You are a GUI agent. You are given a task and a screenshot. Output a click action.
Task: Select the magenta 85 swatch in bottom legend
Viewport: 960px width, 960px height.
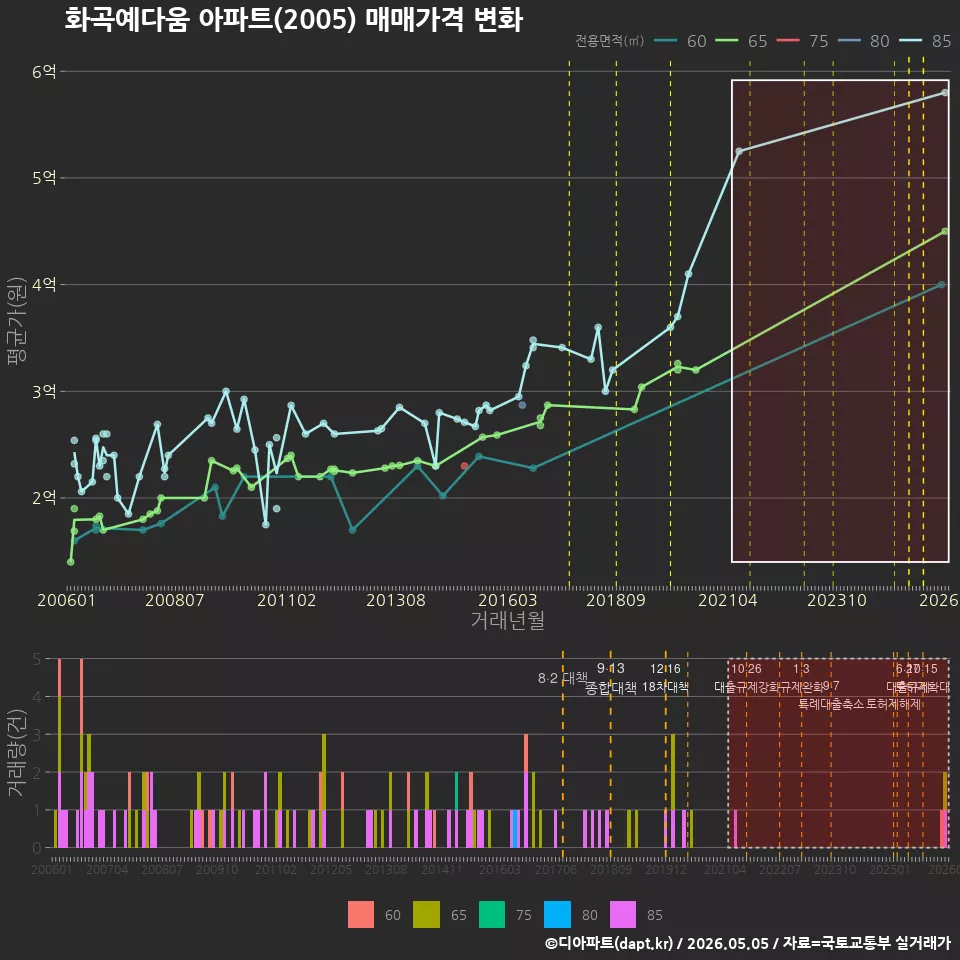pyautogui.click(x=623, y=915)
